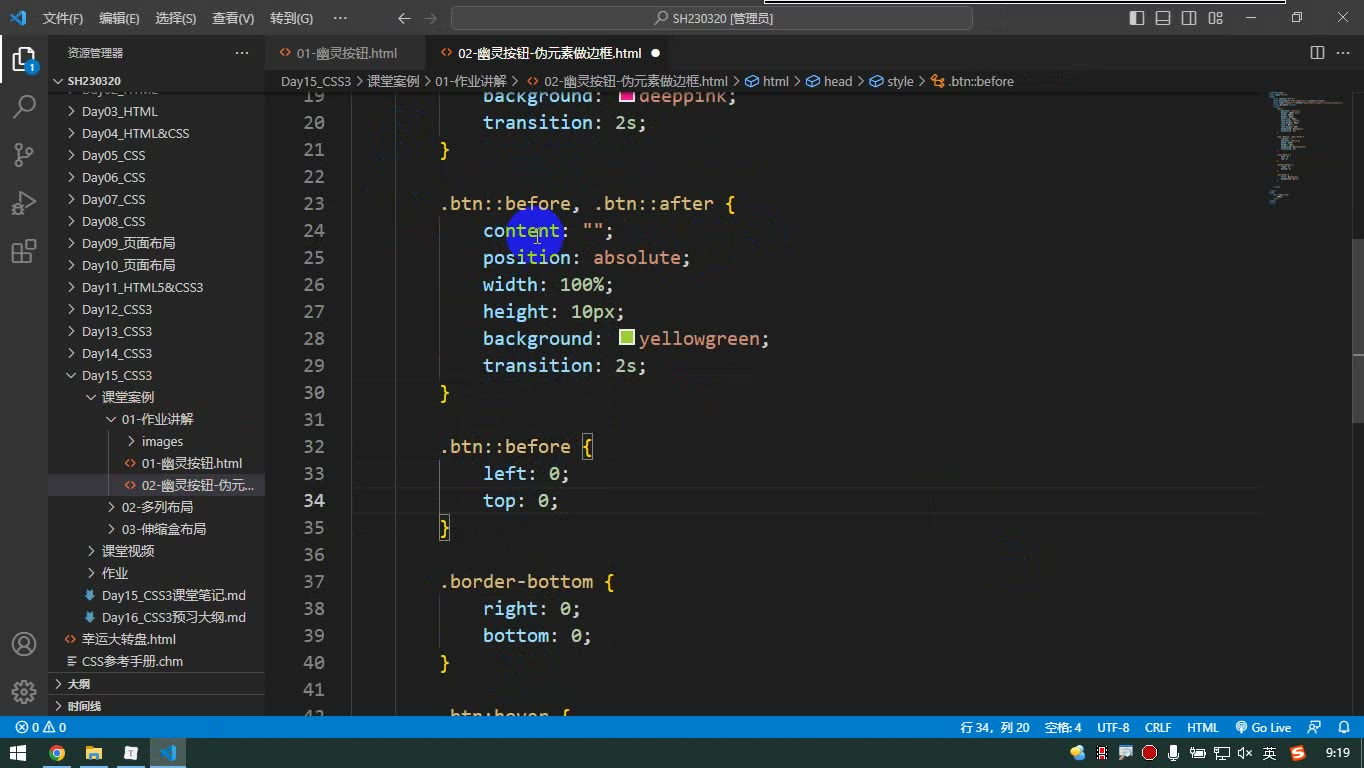Toggle the bottom panel
The height and width of the screenshot is (768, 1364).
1163,18
